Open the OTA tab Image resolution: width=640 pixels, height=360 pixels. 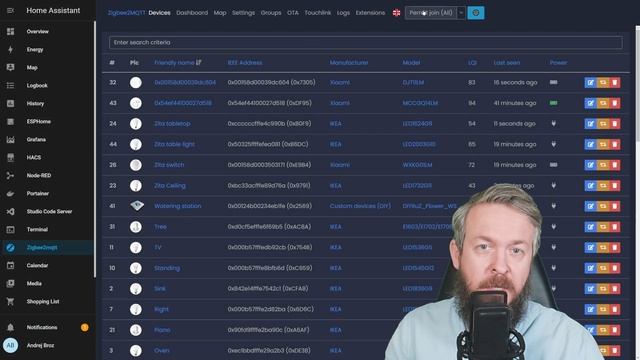[293, 13]
